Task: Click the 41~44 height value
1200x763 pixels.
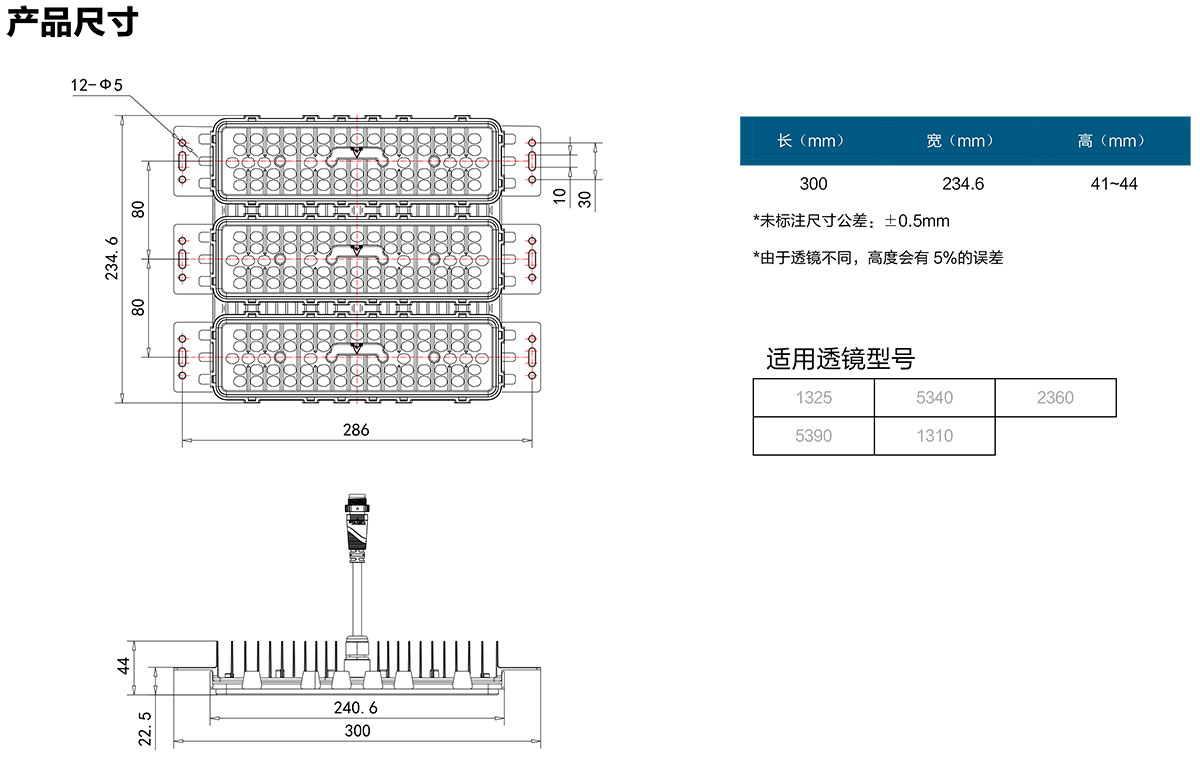Action: click(1114, 184)
